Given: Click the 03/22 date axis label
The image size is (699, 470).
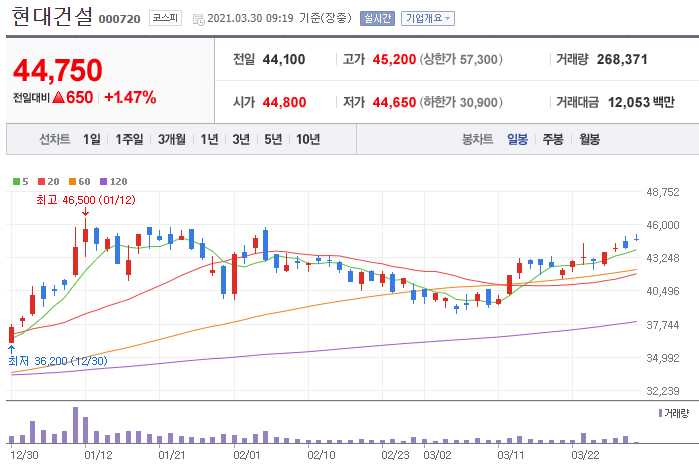Looking at the screenshot, I should click(585, 455).
